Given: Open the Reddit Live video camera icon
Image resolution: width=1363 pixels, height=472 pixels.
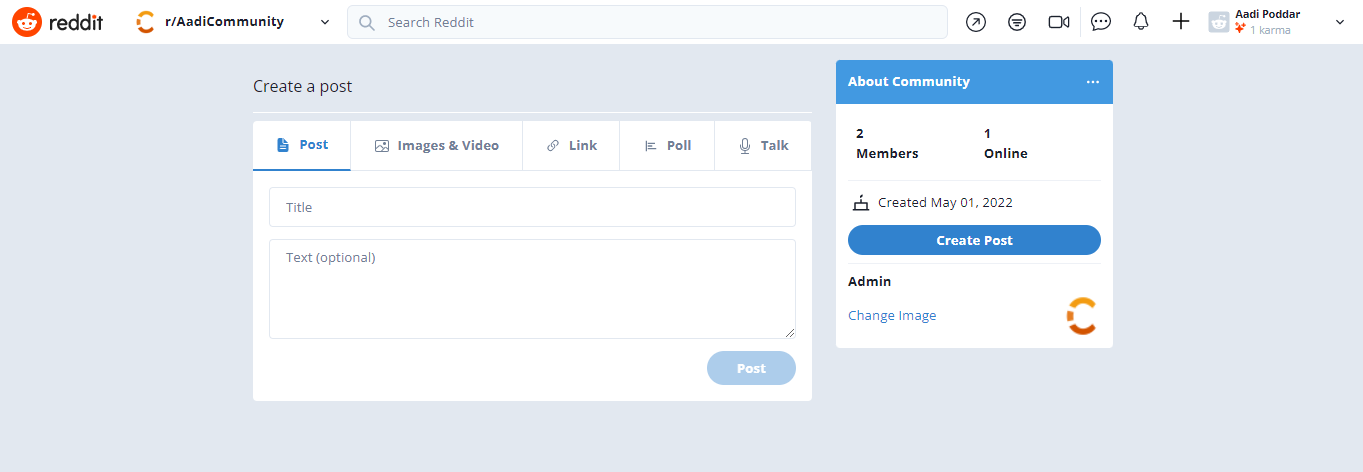Looking at the screenshot, I should tap(1059, 22).
